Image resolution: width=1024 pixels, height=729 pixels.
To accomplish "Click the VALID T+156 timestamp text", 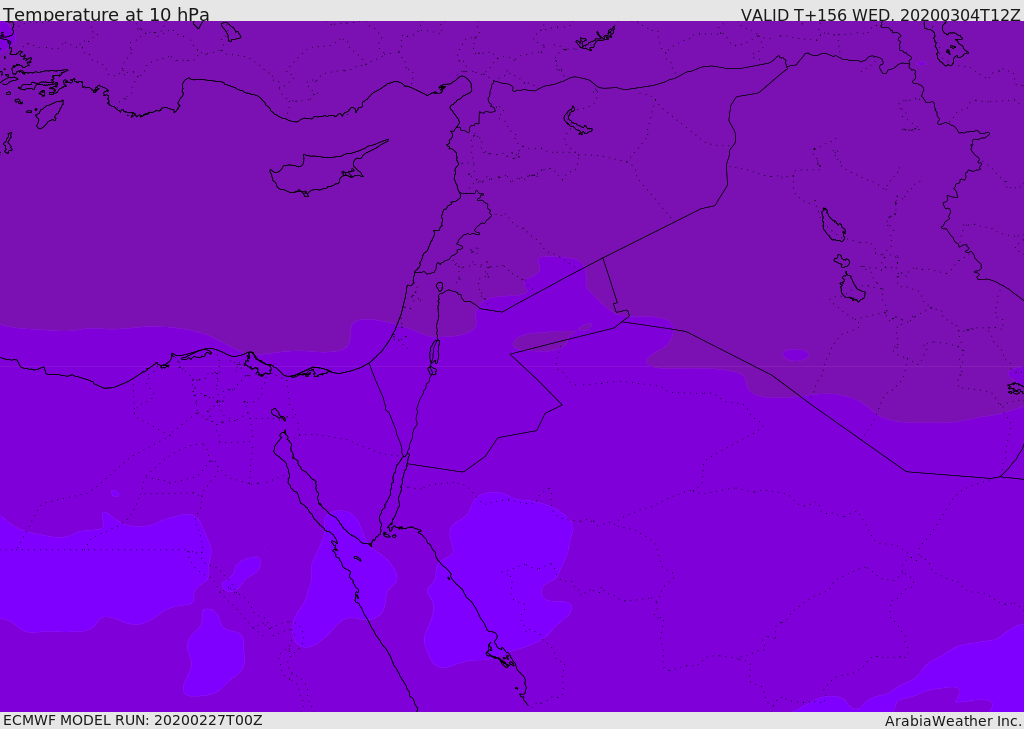I will 880,15.
